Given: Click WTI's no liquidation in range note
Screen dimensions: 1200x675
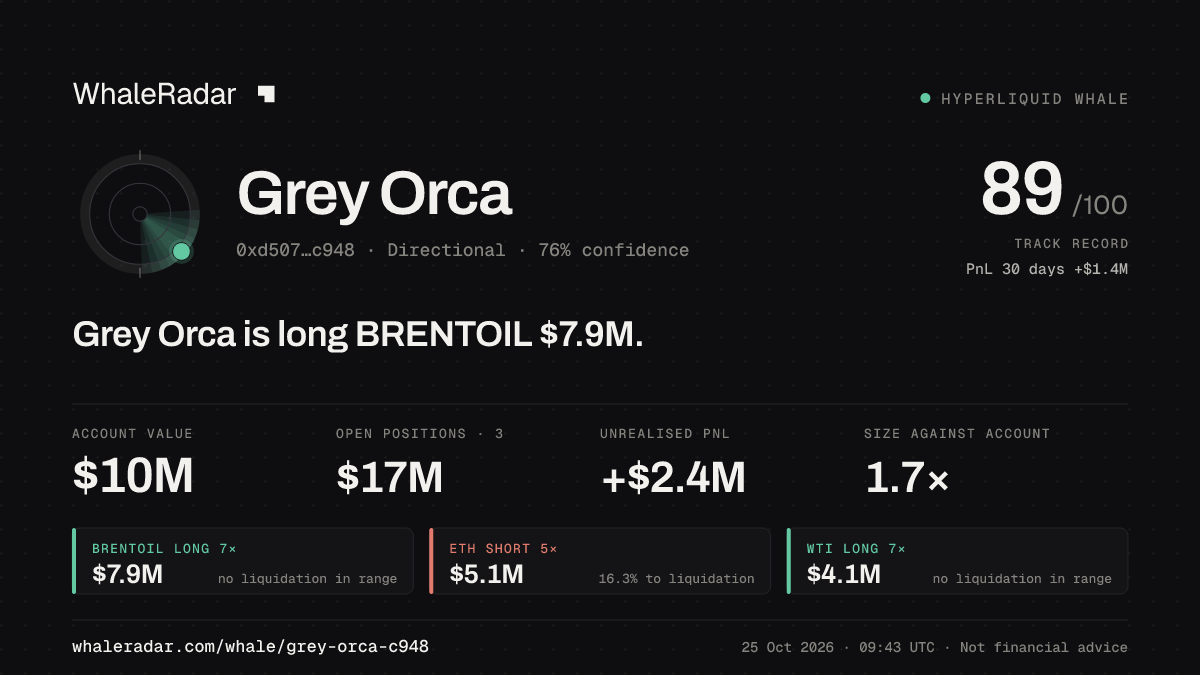Looking at the screenshot, I should tap(1022, 579).
